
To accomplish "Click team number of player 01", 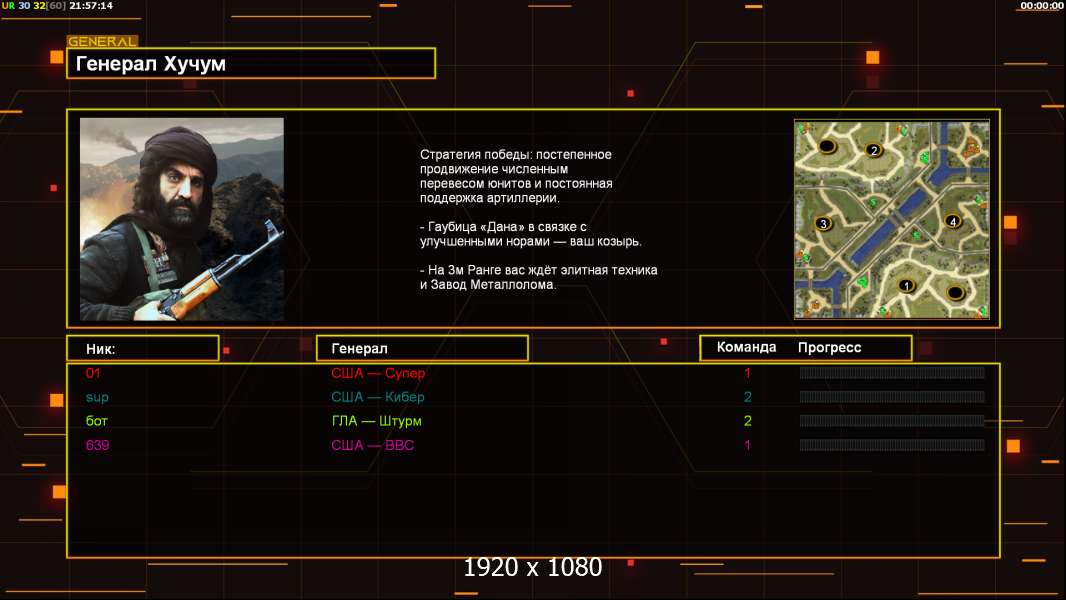I will (747, 373).
